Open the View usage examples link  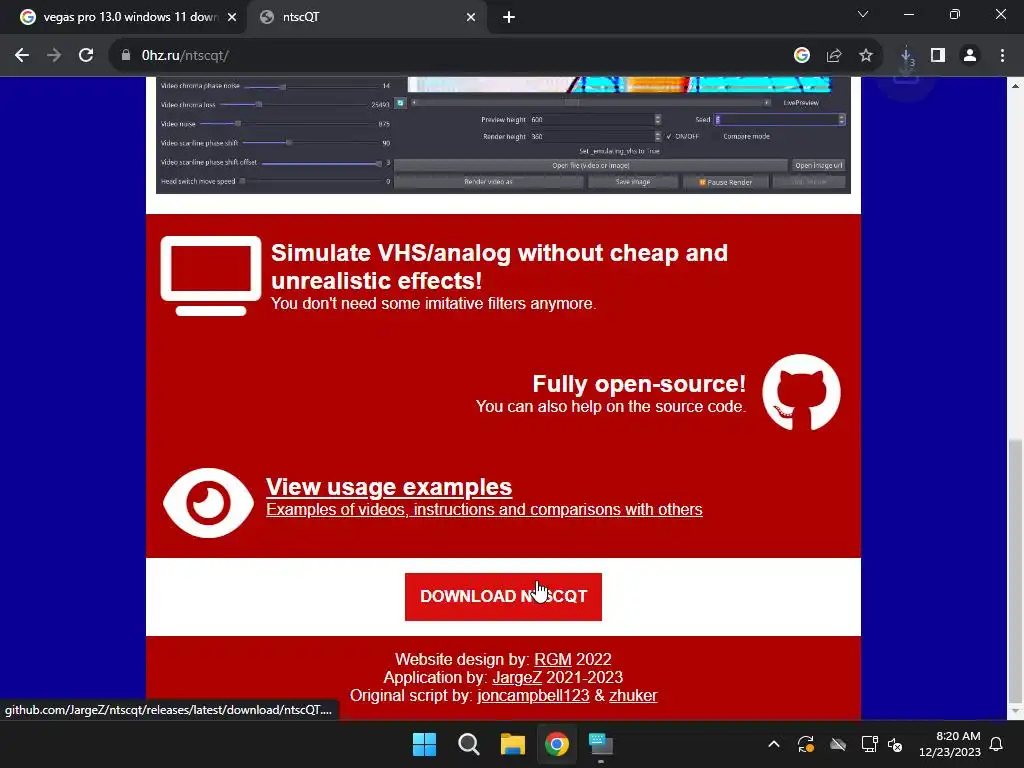tap(389, 487)
